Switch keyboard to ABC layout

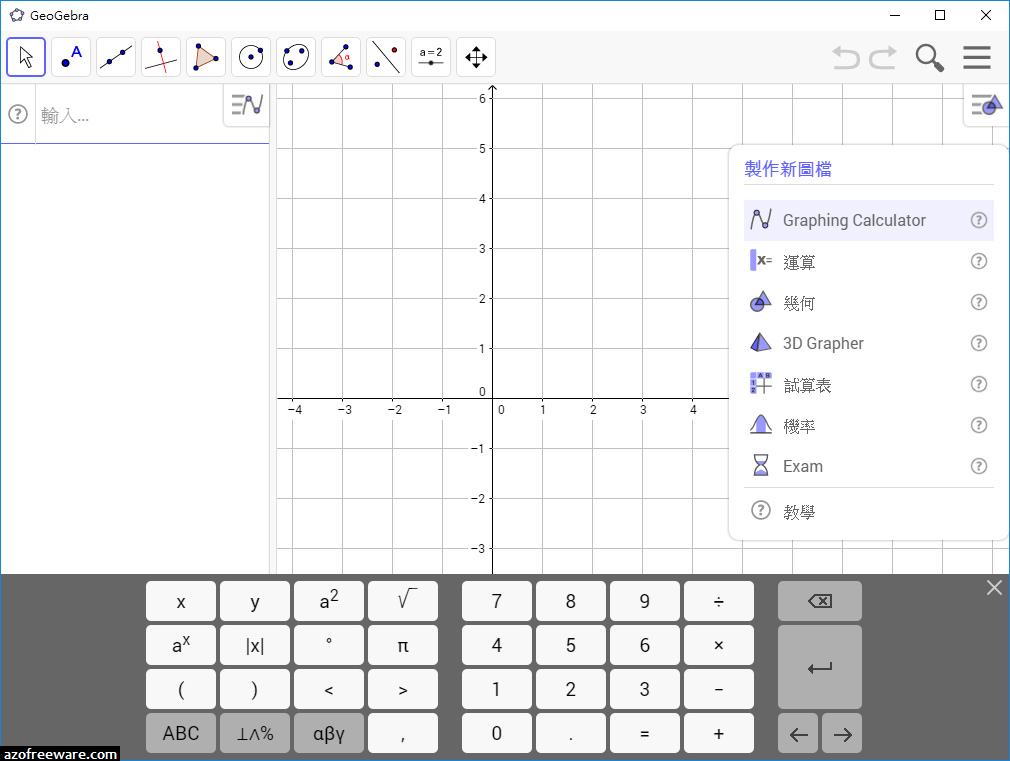coord(181,733)
